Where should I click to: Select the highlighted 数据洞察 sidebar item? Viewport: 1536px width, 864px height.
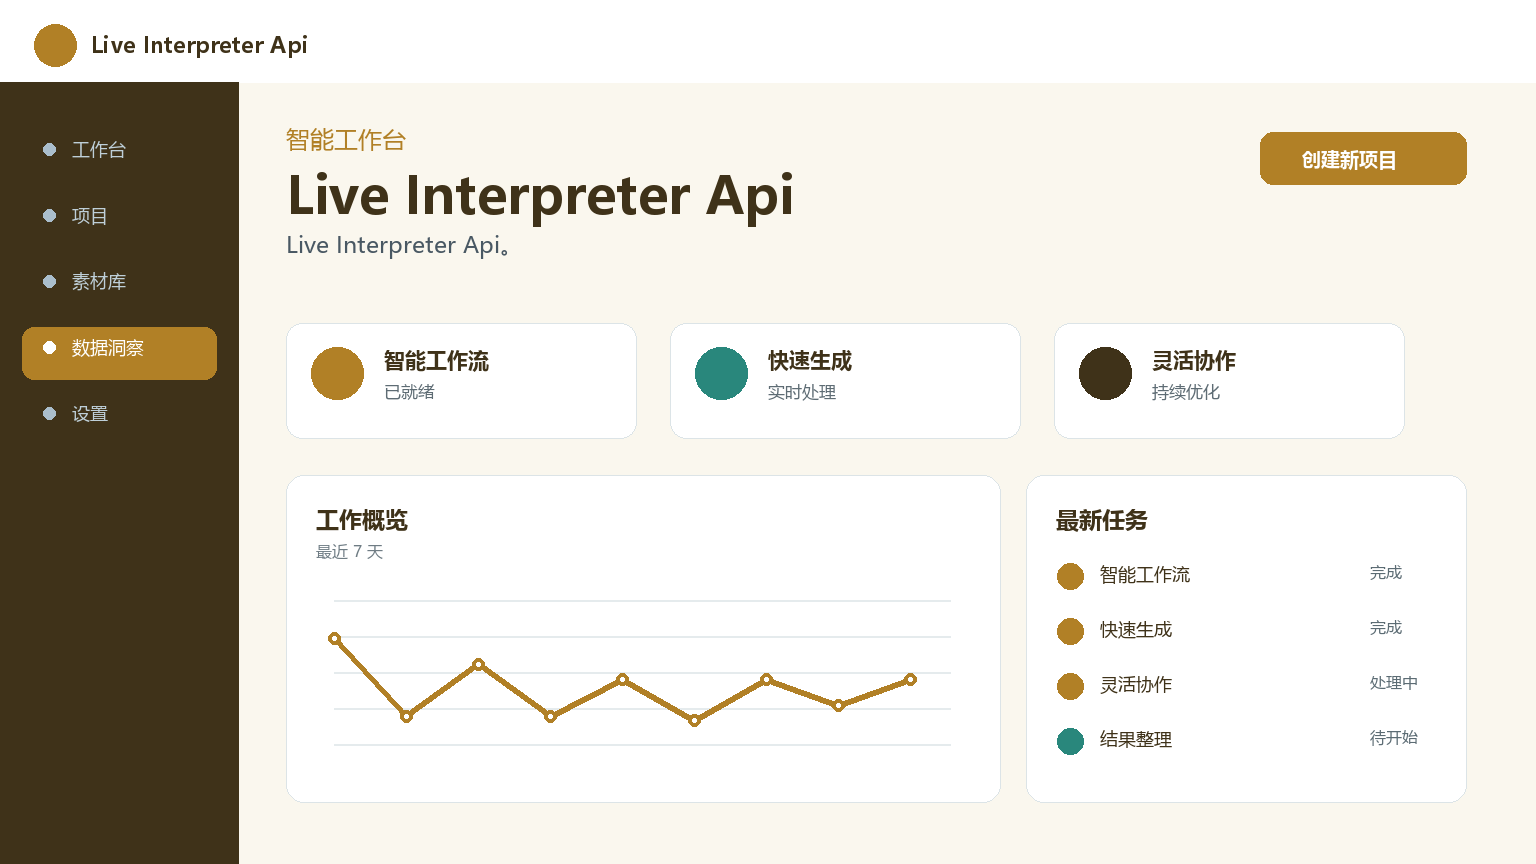119,353
